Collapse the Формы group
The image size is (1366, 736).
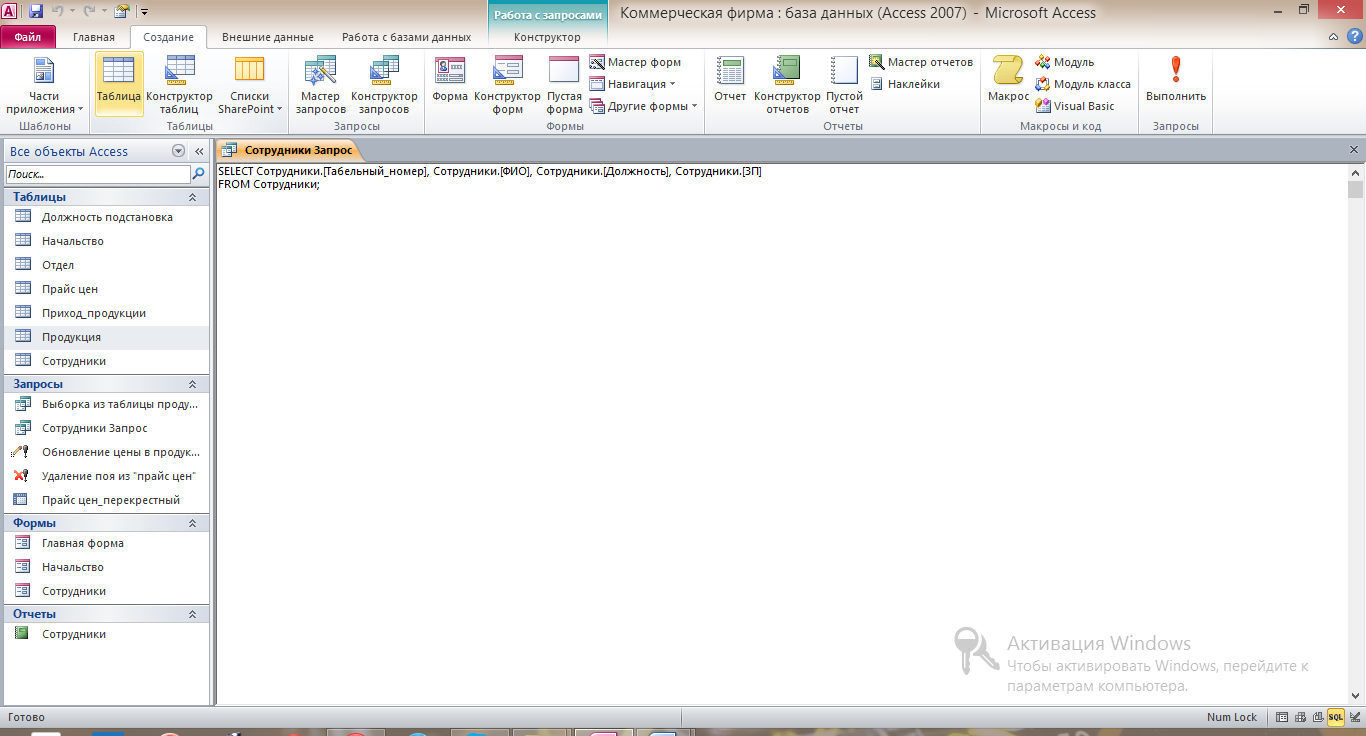tap(192, 523)
